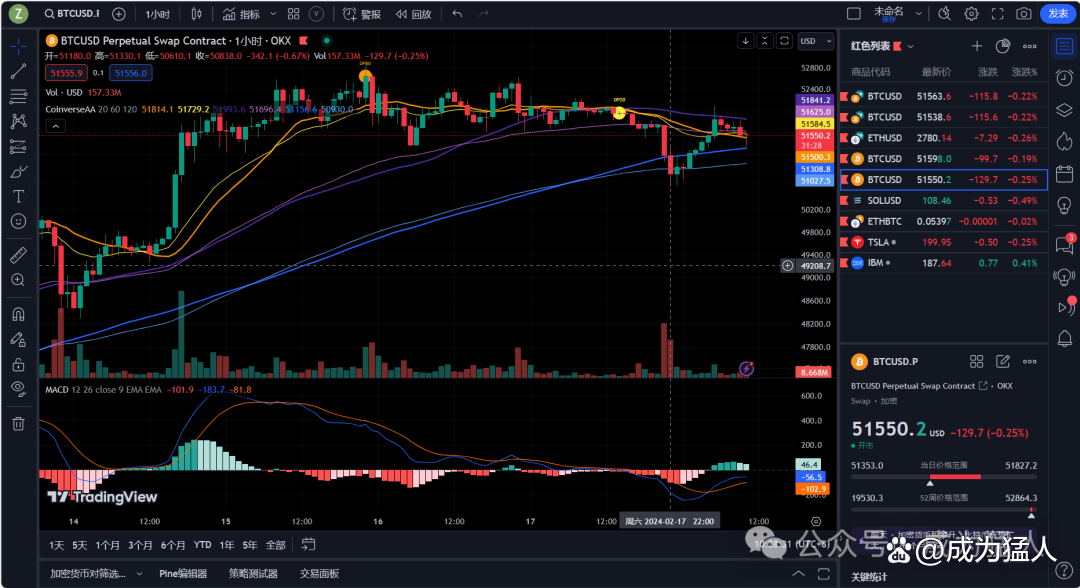
Task: Choose the chart layout square icon
Action: click(853, 14)
